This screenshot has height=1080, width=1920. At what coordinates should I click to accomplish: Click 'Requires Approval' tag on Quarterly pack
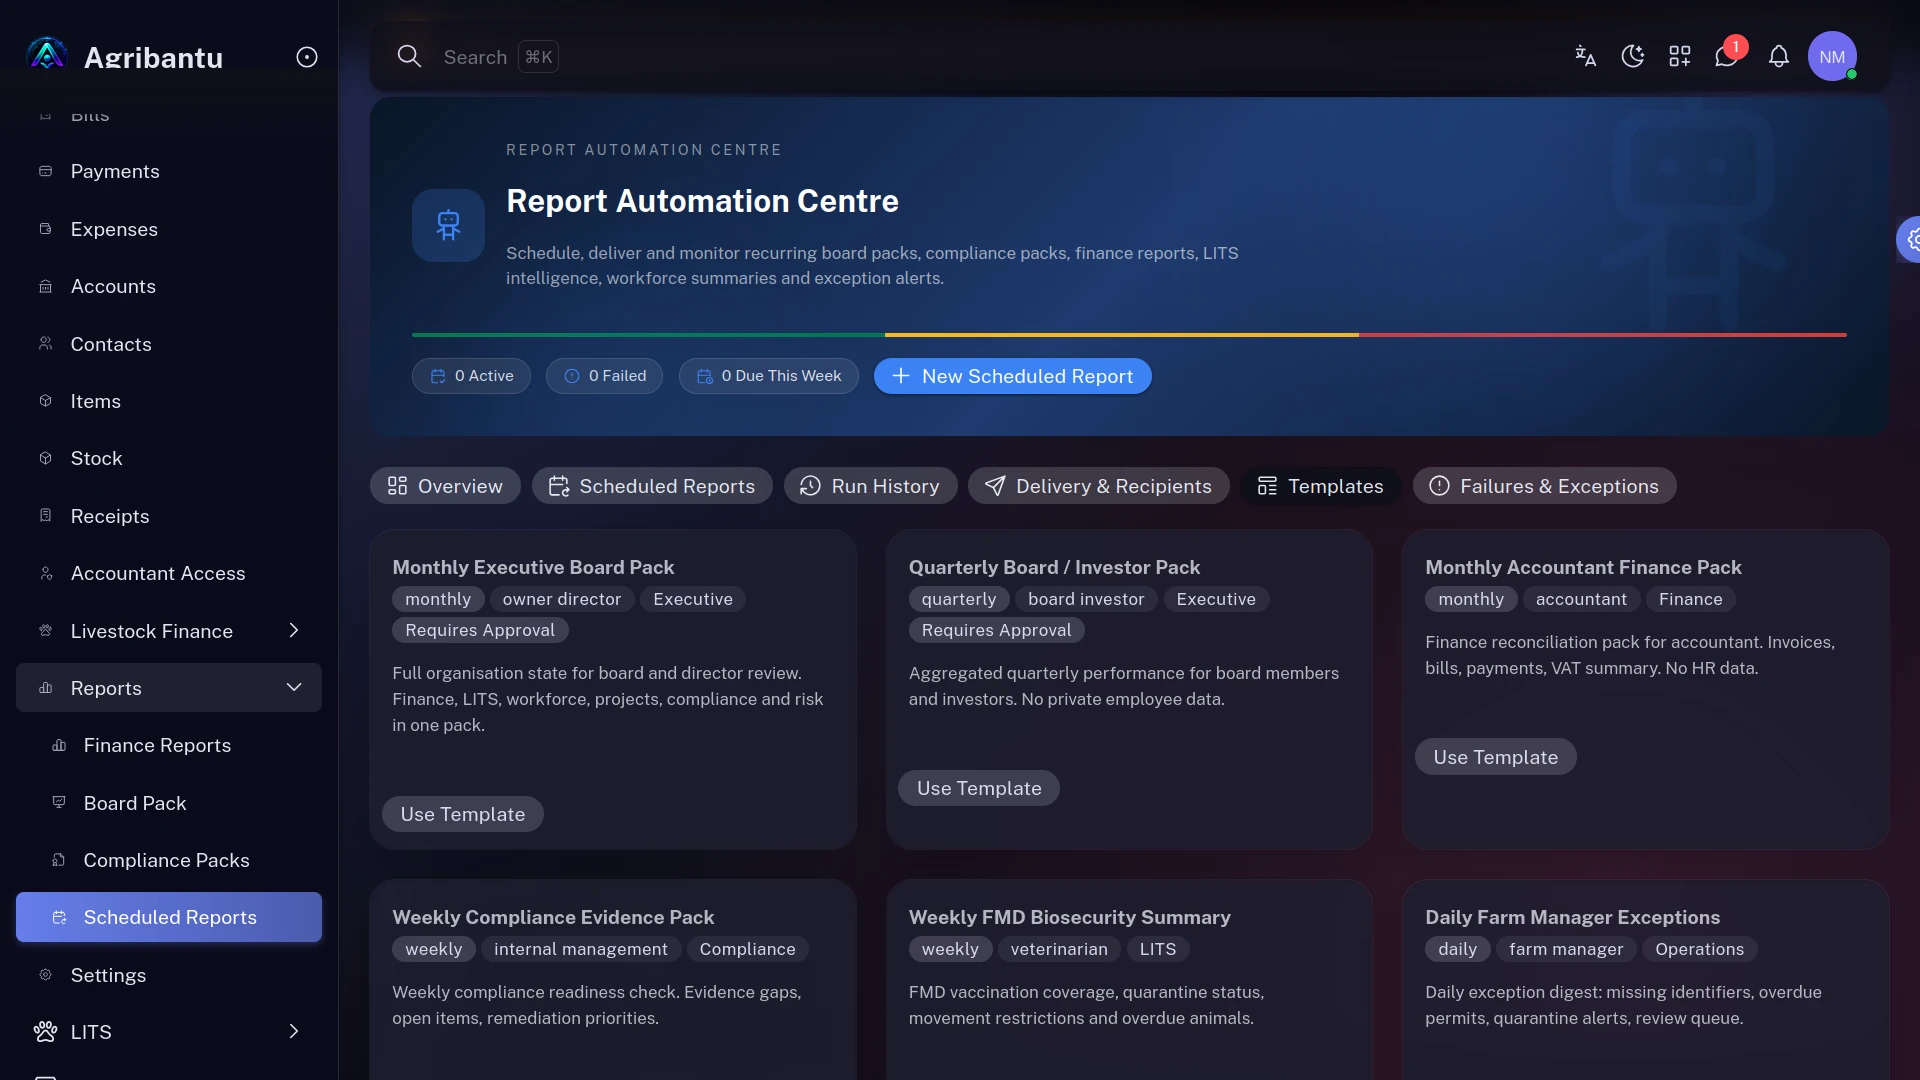996,630
